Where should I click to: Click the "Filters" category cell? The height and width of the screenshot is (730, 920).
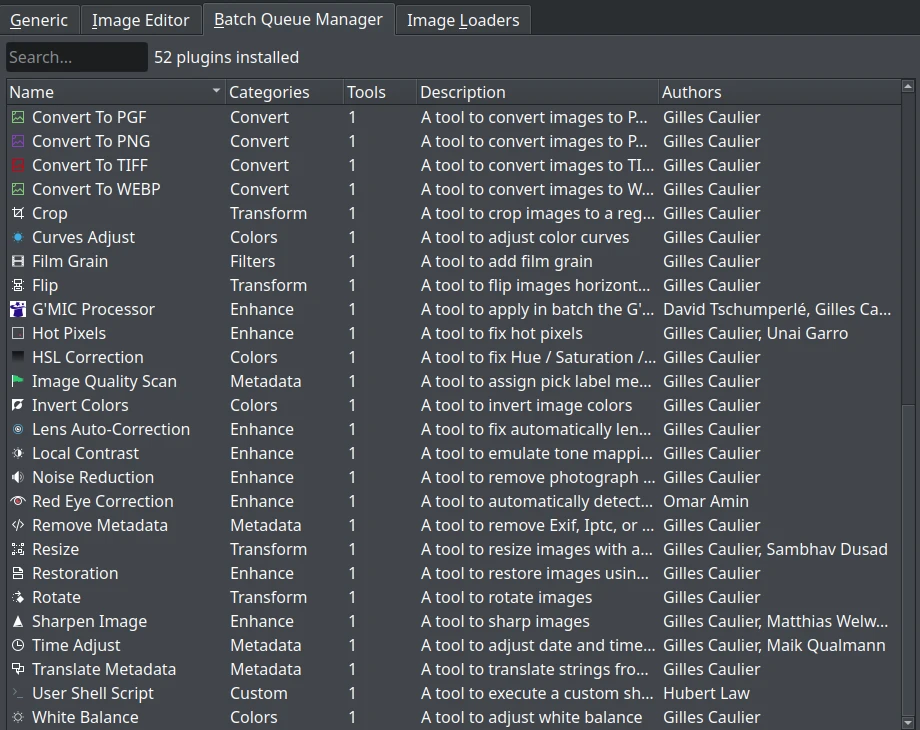click(x=252, y=261)
